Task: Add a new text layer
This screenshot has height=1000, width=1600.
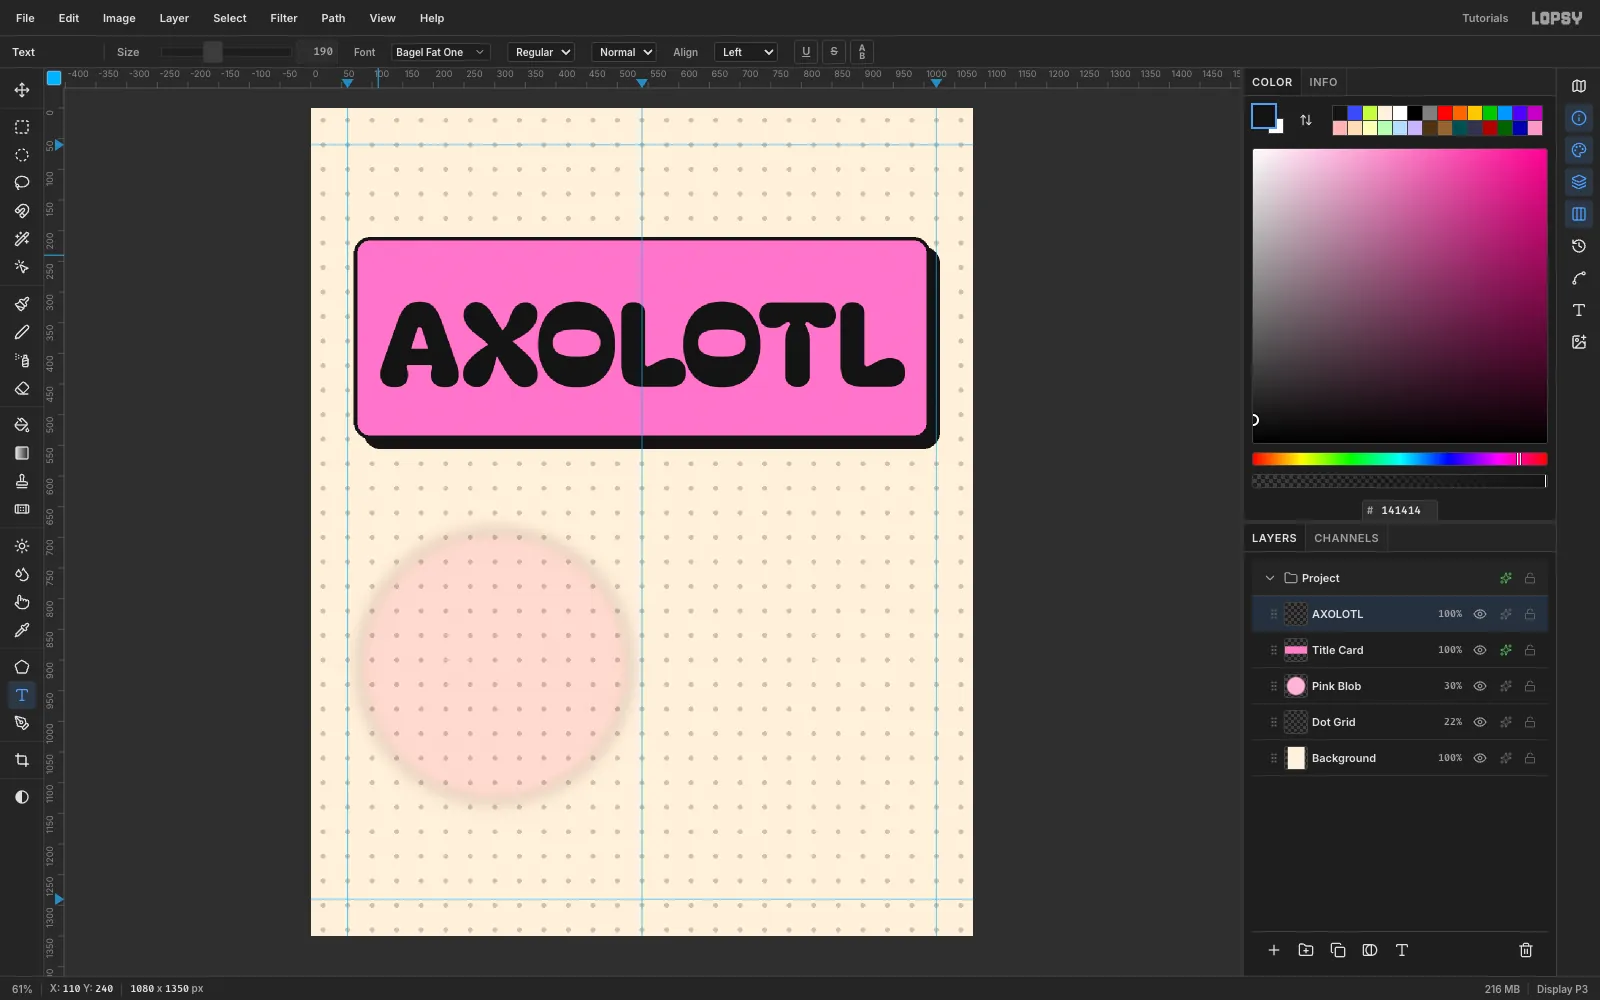Action: tap(1402, 950)
